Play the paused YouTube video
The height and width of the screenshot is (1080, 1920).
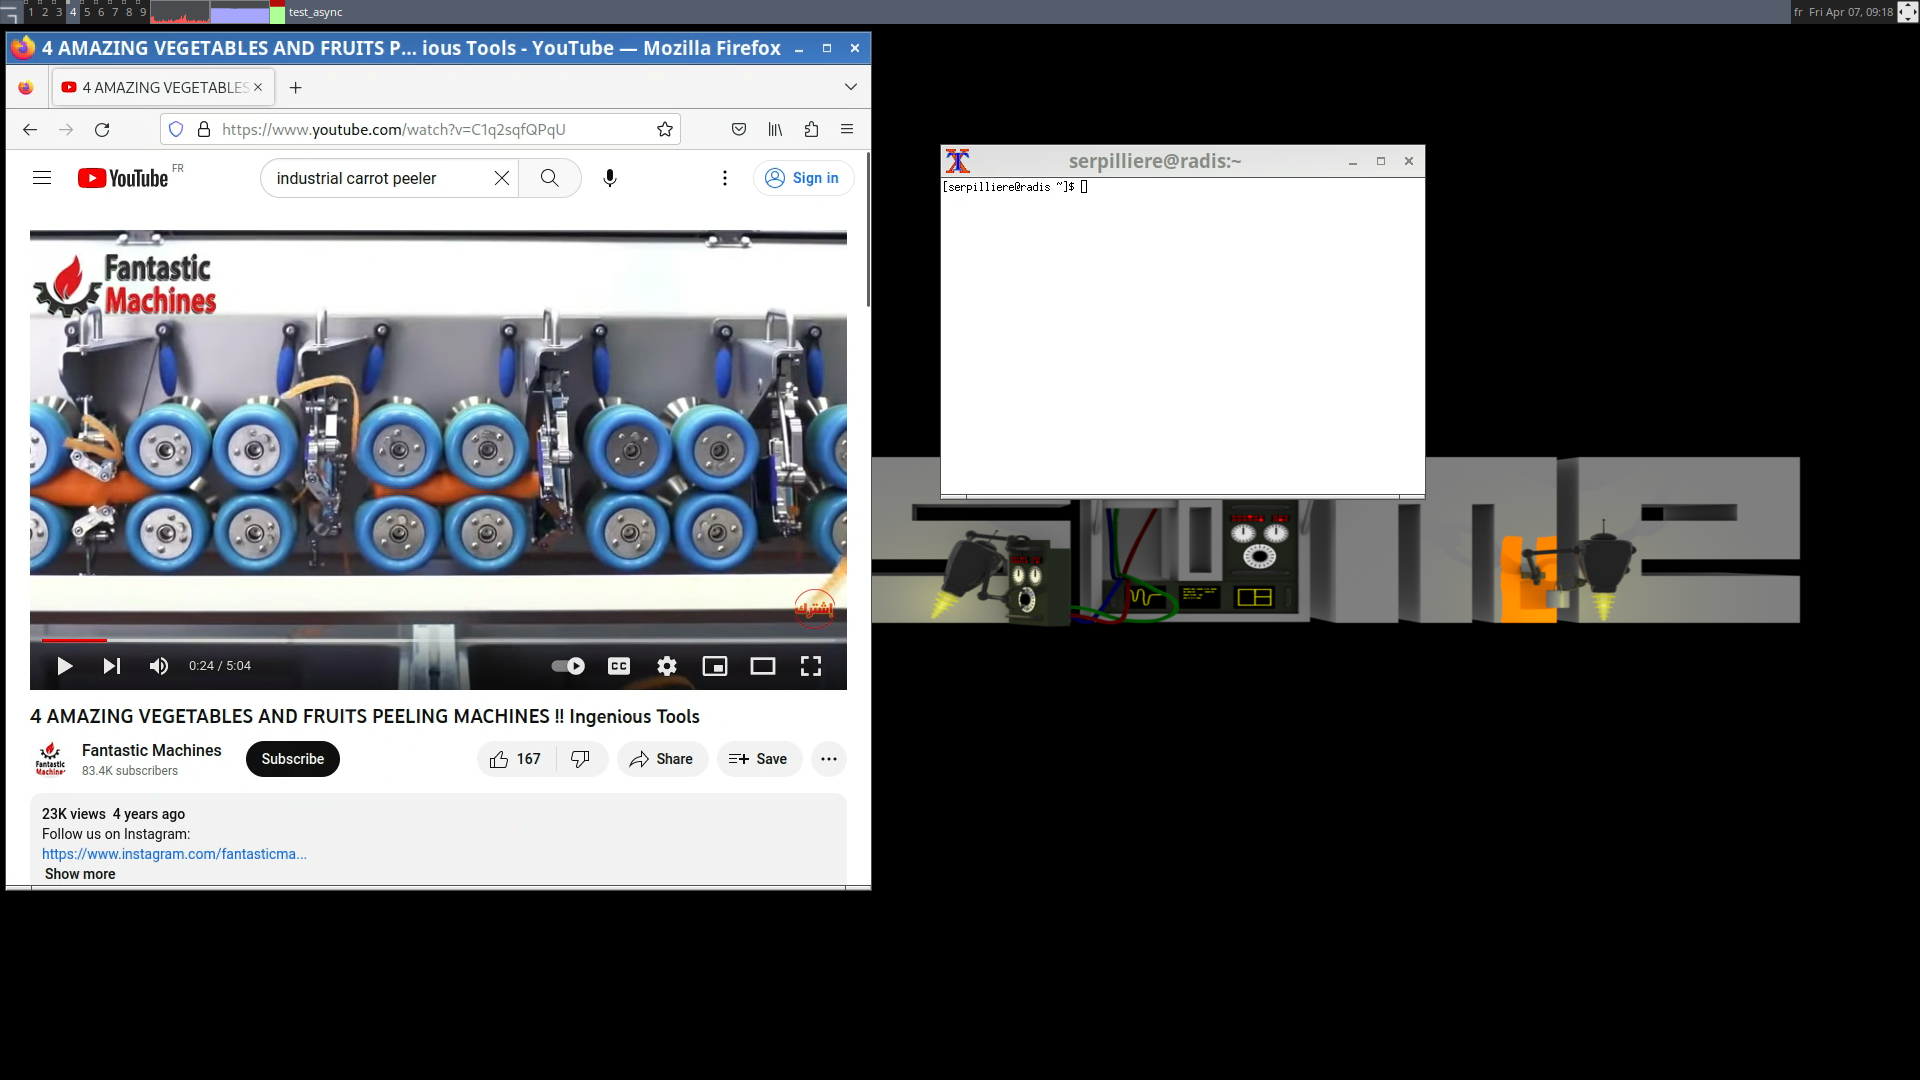pyautogui.click(x=65, y=666)
